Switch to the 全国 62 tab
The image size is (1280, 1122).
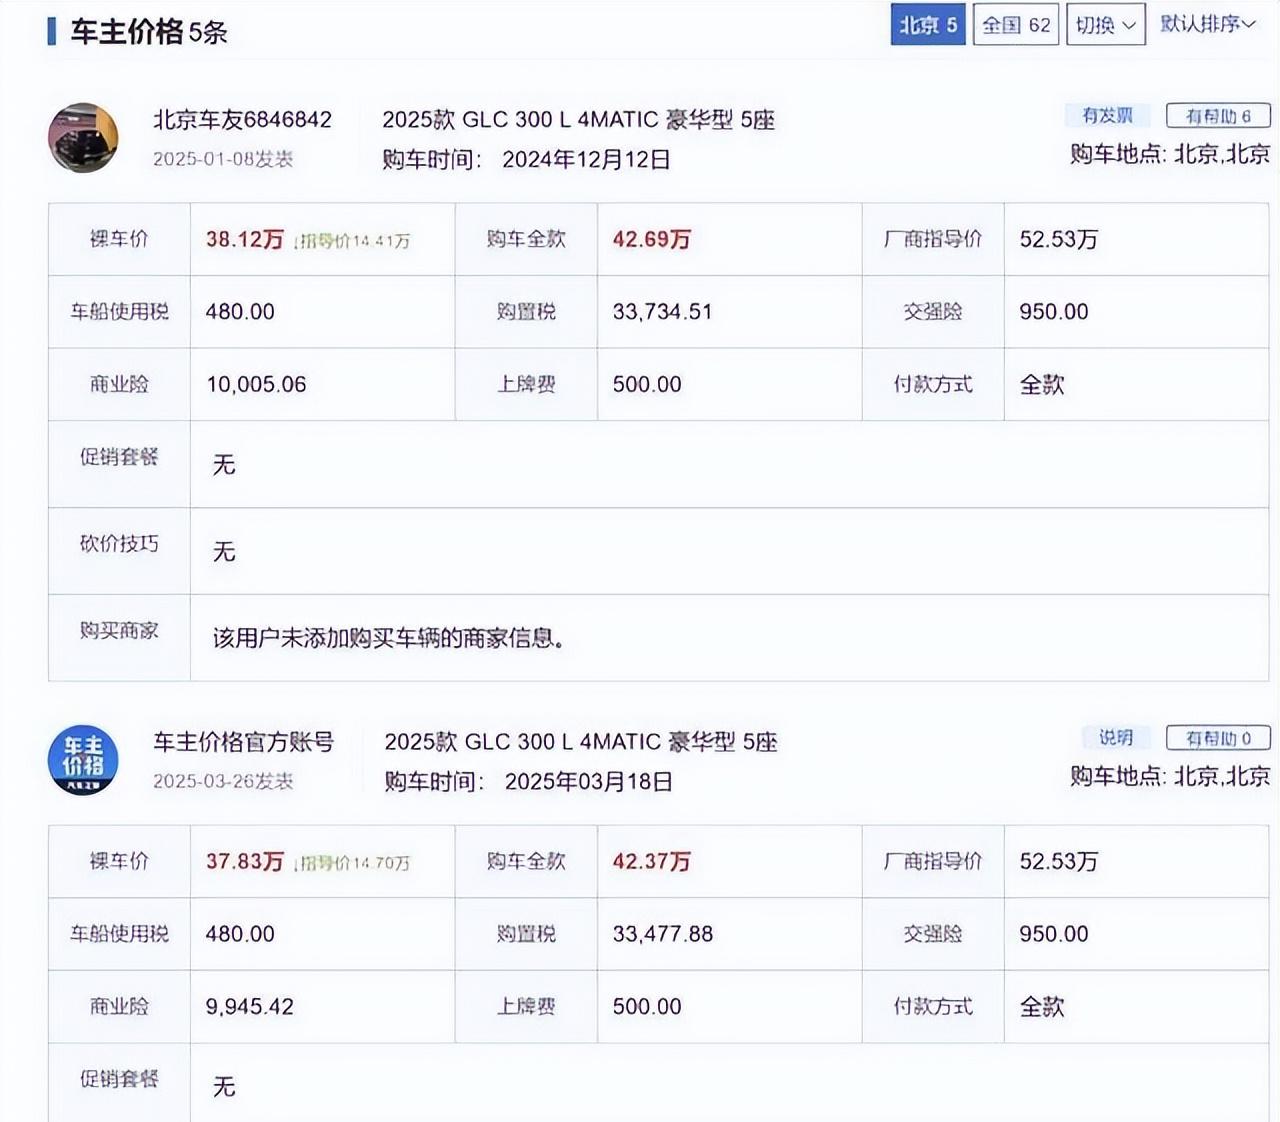coord(1016,25)
